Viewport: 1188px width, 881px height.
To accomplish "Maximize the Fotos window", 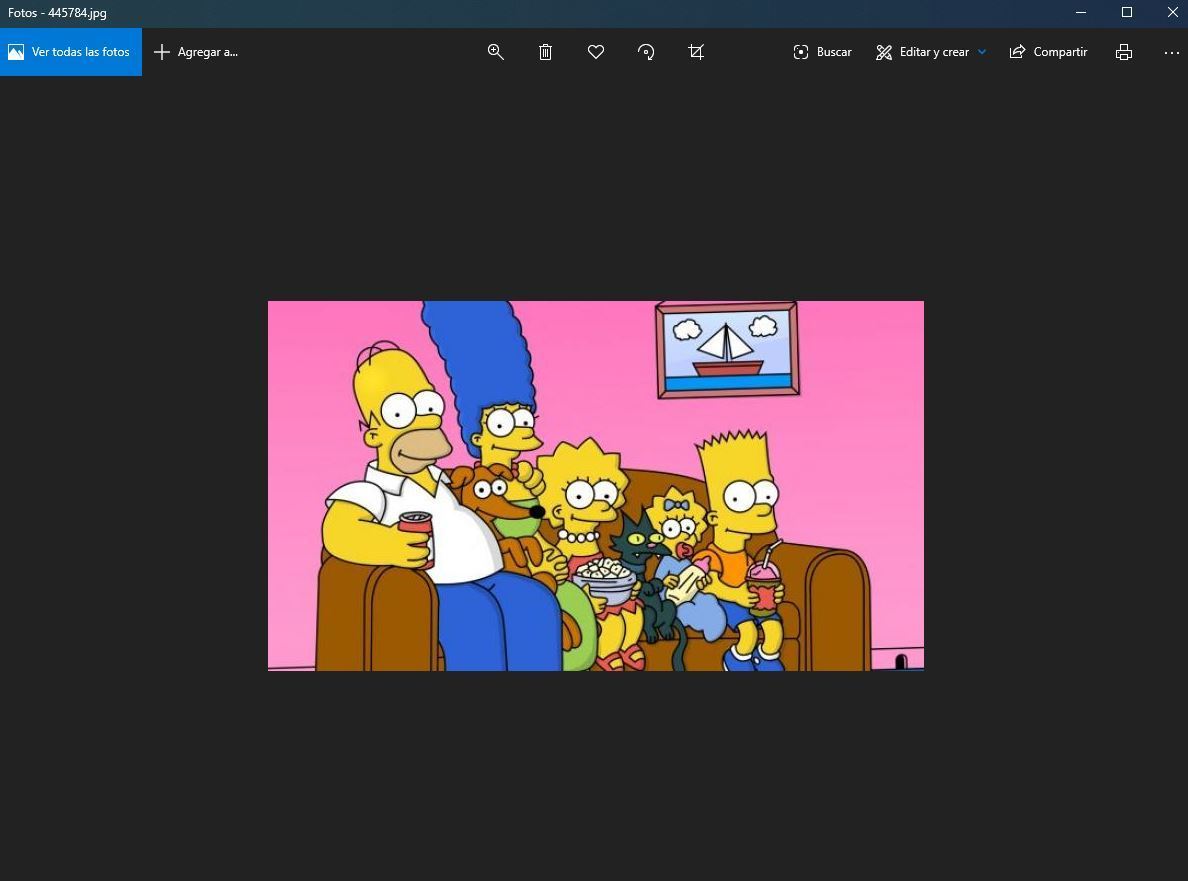I will (1127, 13).
